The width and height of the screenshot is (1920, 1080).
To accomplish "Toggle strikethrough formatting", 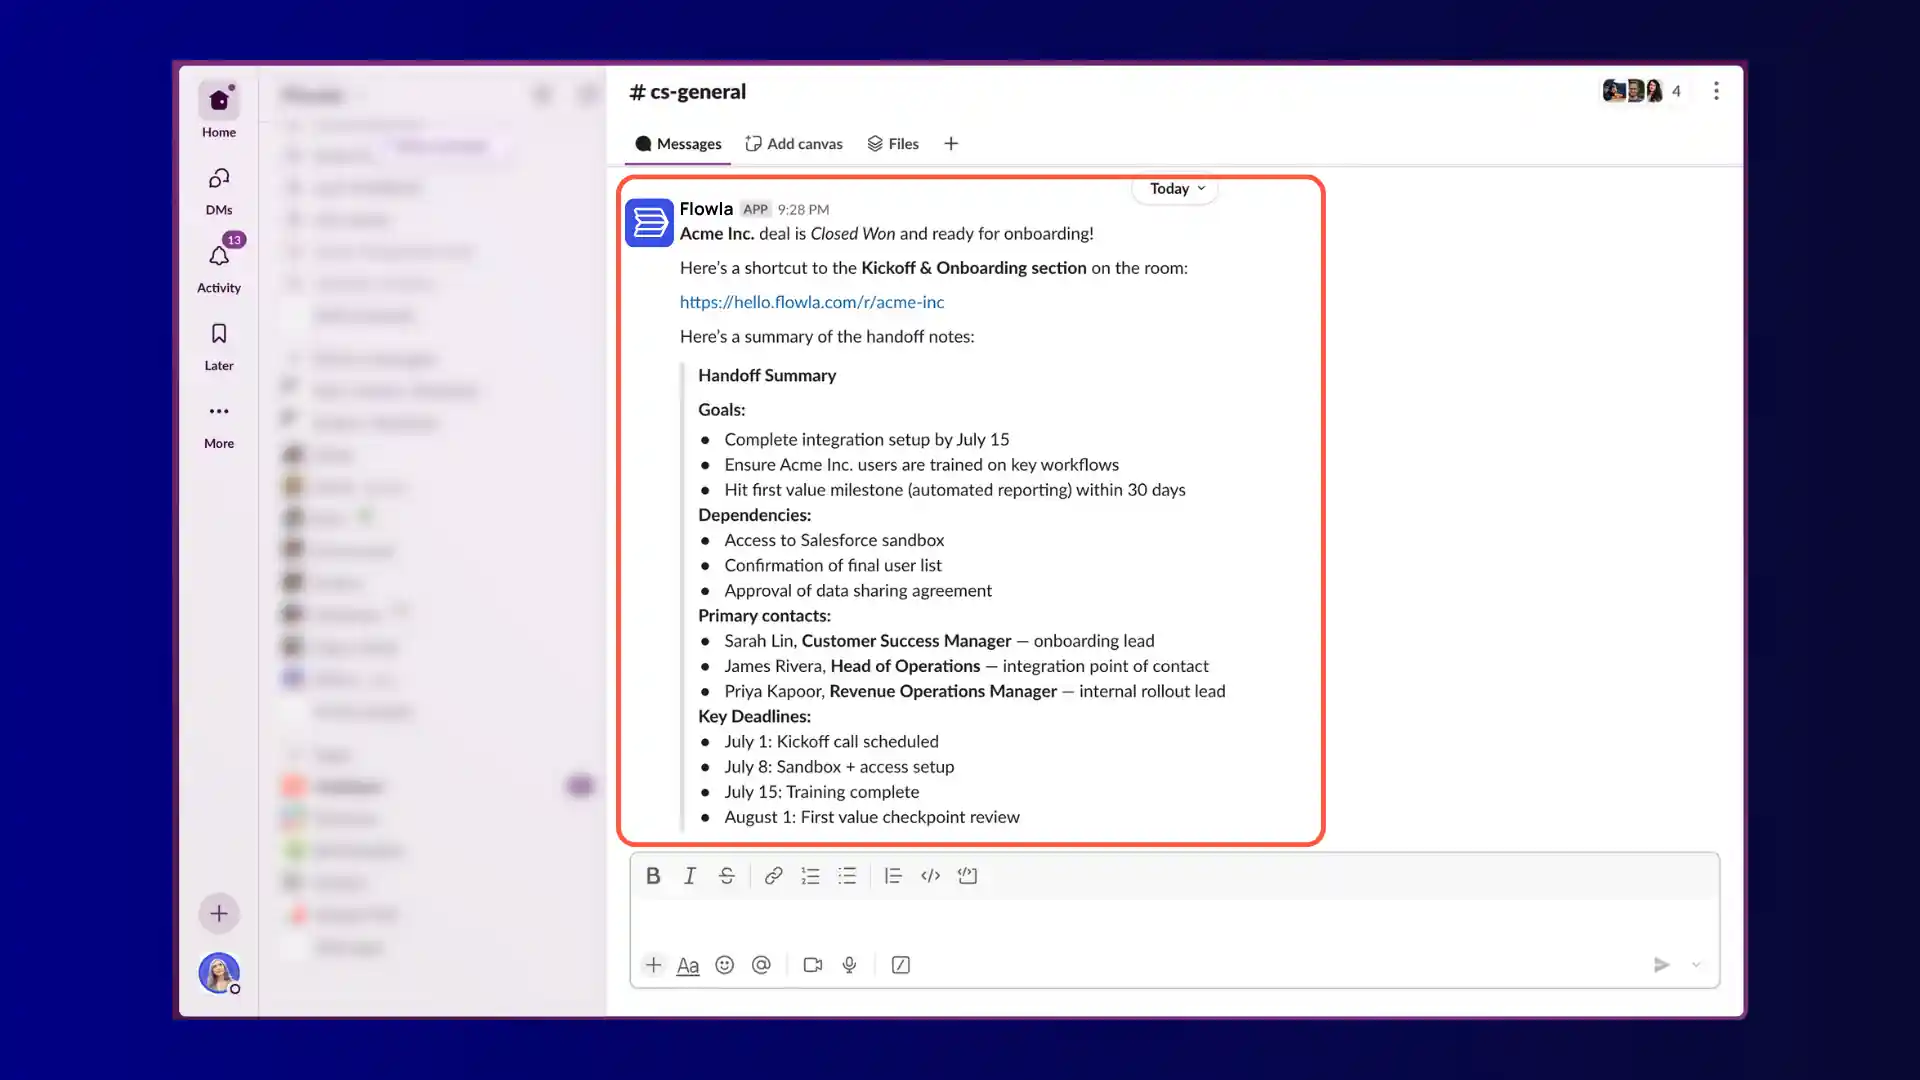I will click(727, 876).
